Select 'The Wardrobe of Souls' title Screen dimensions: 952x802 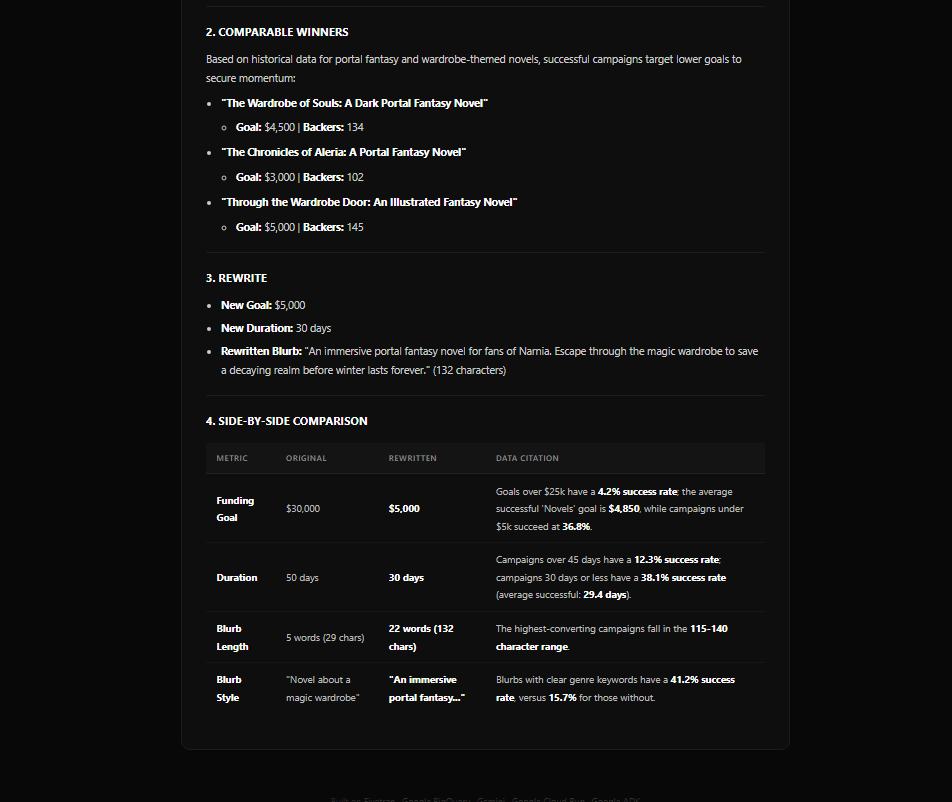coord(355,103)
